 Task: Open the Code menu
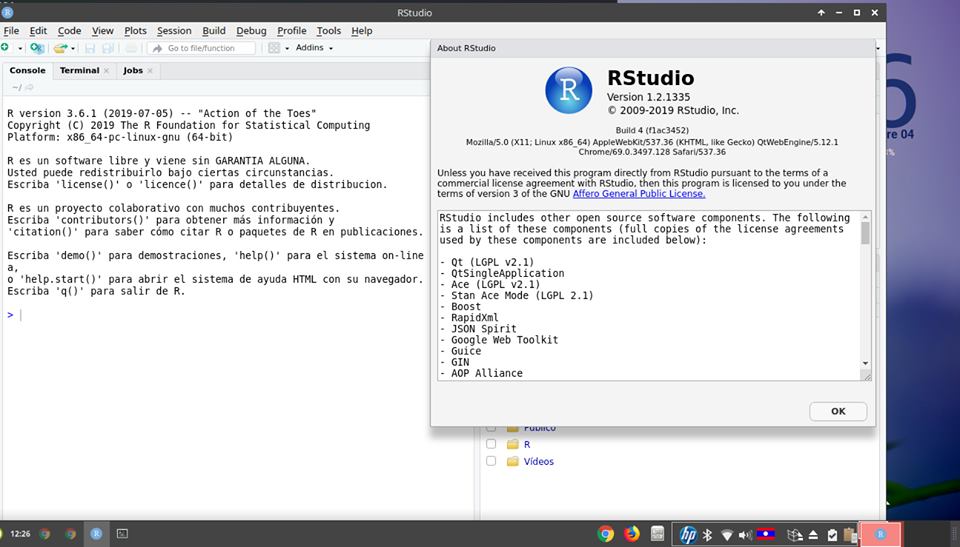pos(69,31)
